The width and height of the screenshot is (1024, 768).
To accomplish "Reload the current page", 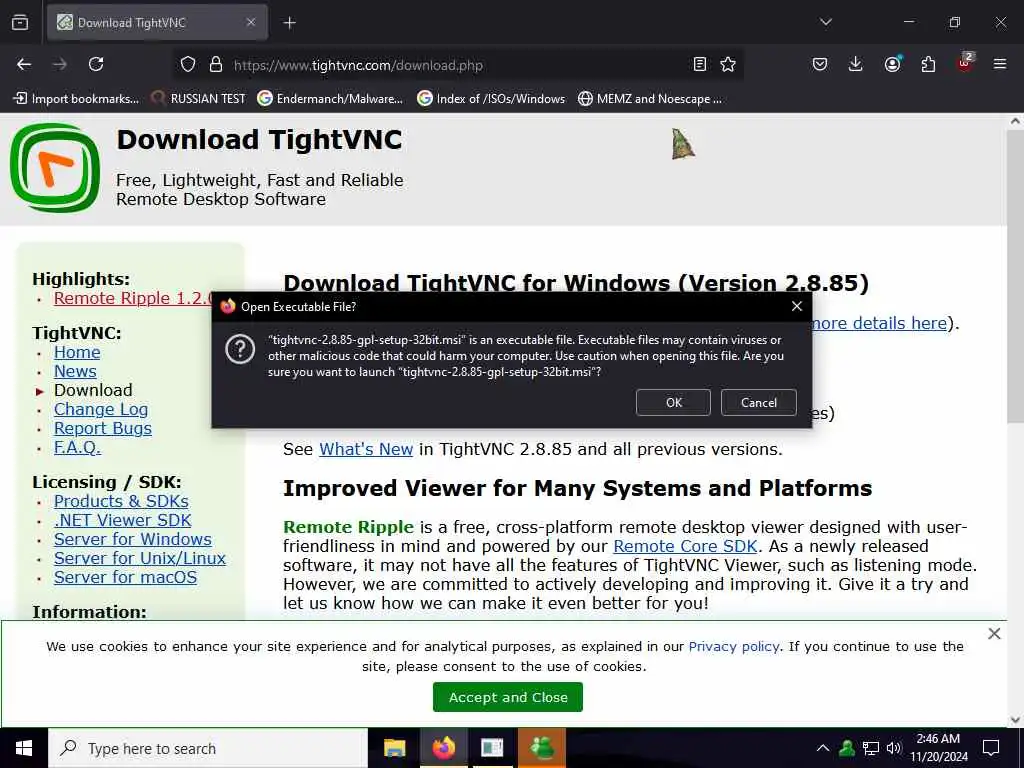I will [96, 64].
